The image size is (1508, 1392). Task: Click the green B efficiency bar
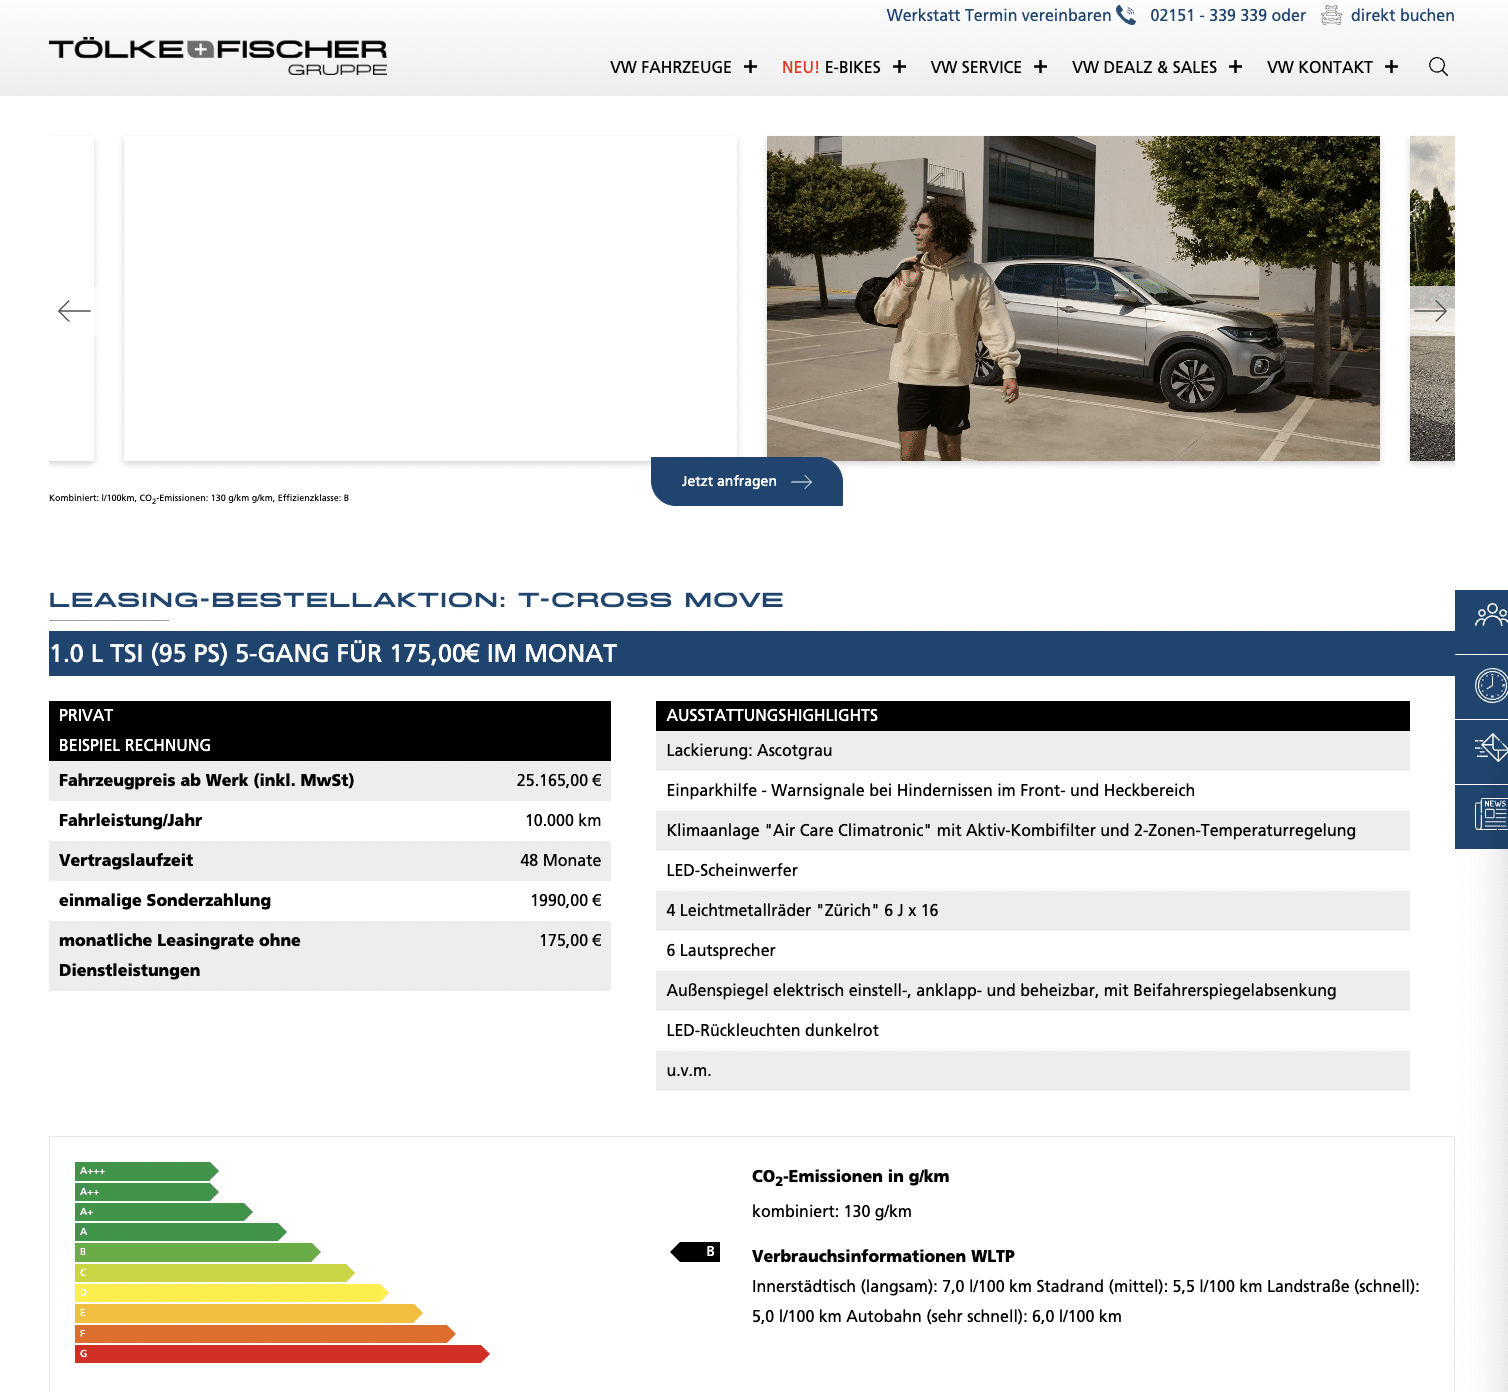(197, 1252)
